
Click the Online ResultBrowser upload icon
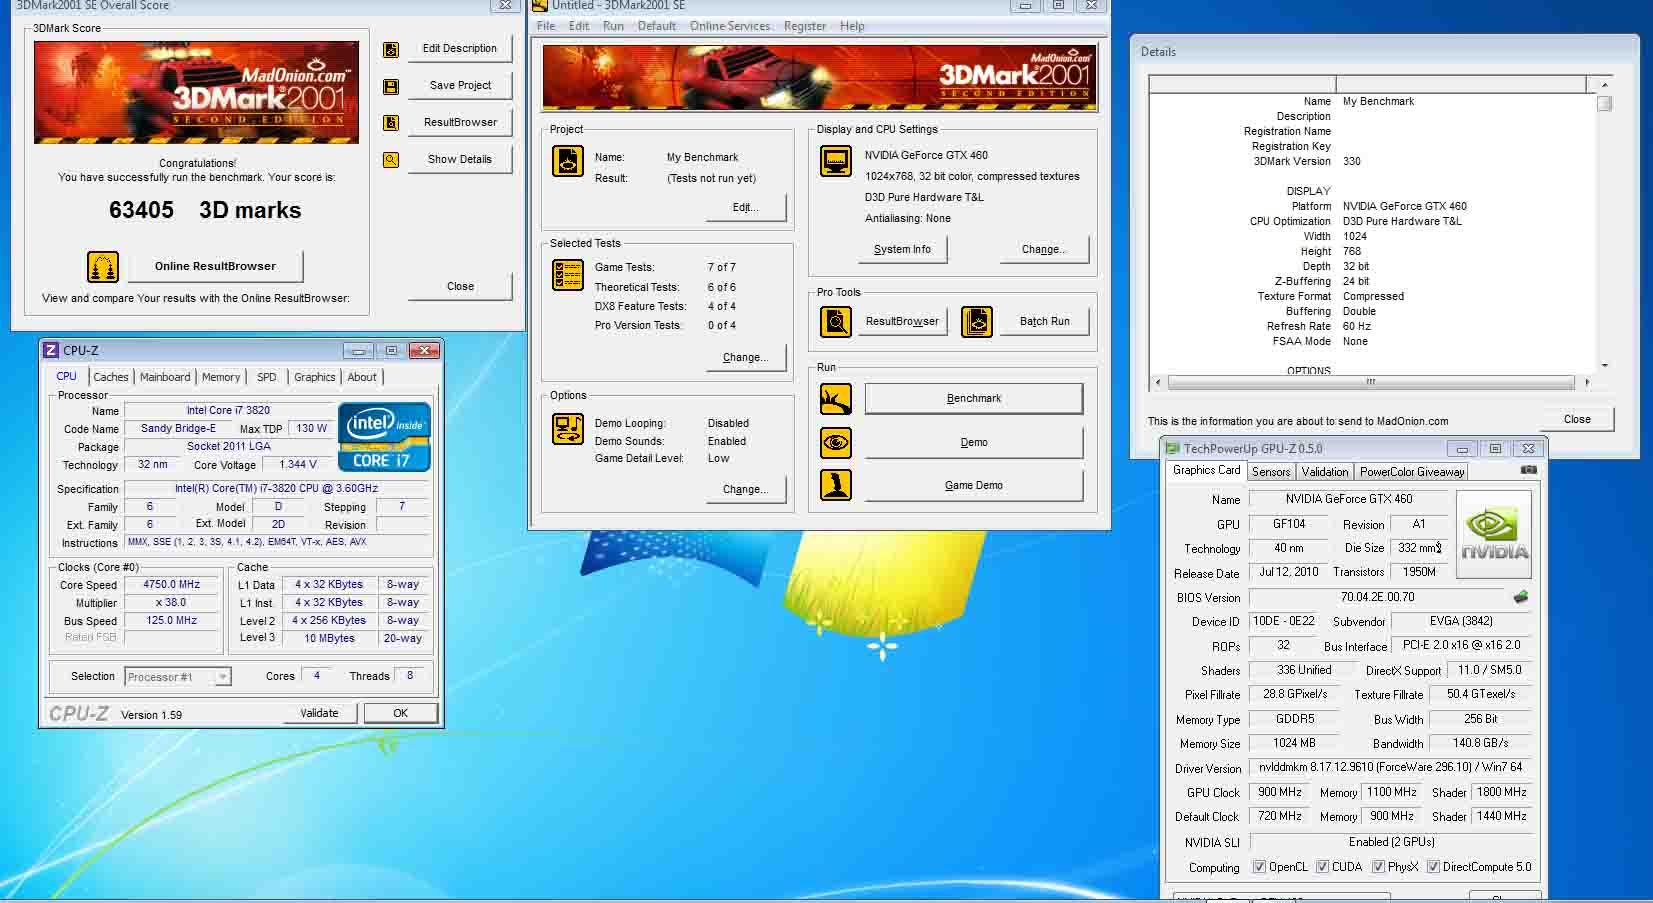[103, 267]
